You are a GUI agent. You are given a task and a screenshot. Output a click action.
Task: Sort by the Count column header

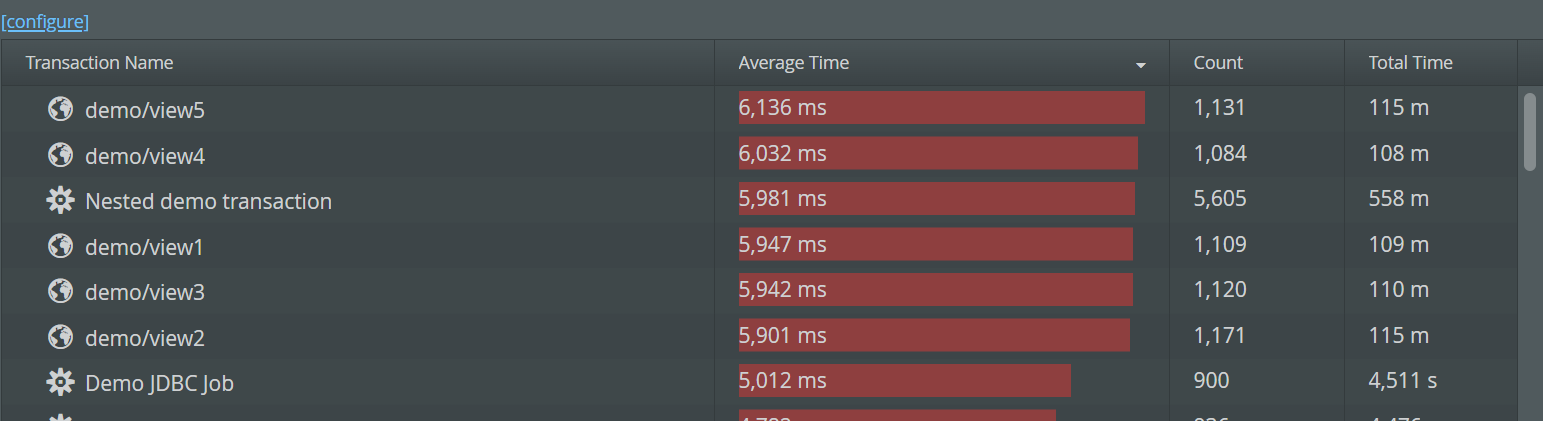[1217, 63]
